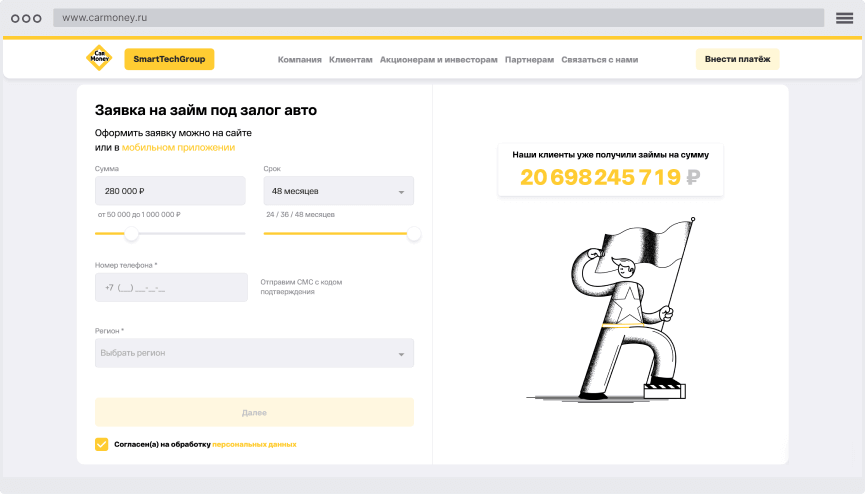The width and height of the screenshot is (865, 494).
Task: Open the персональных данных link
Action: point(254,444)
